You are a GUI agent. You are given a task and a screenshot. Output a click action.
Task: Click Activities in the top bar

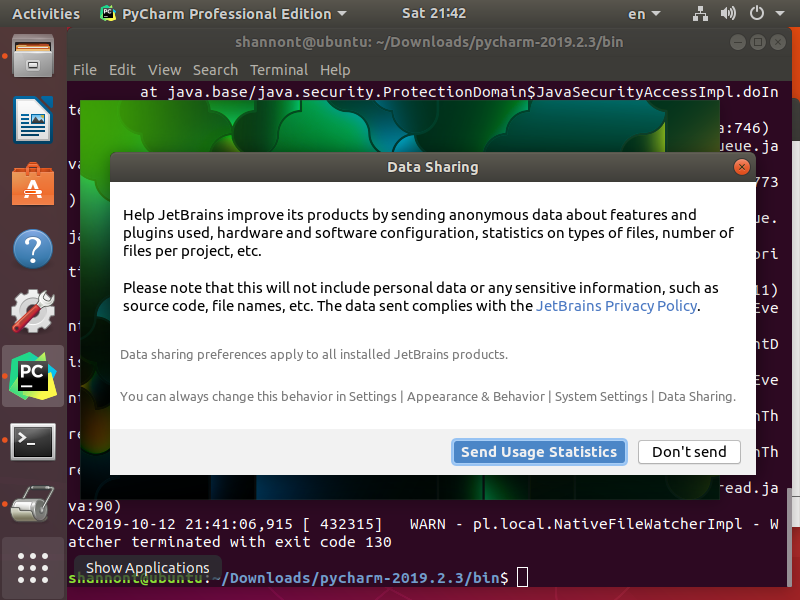point(46,13)
